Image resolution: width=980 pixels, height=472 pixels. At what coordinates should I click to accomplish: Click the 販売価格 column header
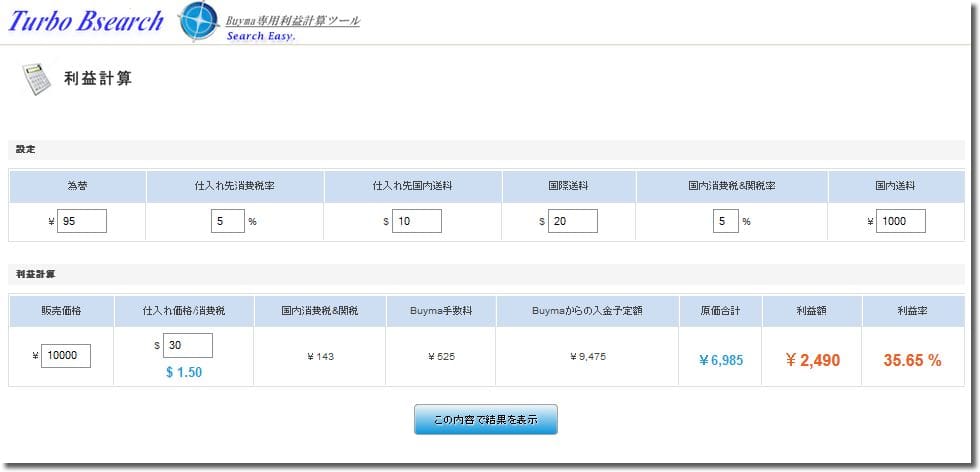click(x=61, y=311)
